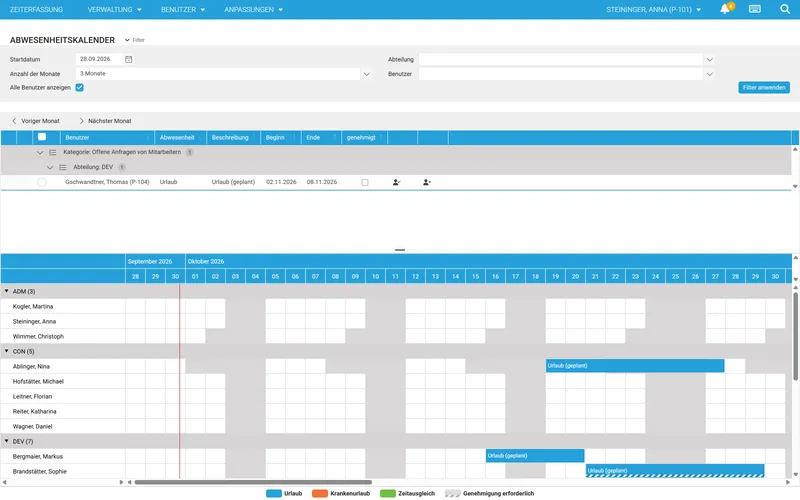Select Kogler, Martina in the employee list
This screenshot has height=500, width=800.
click(33, 307)
